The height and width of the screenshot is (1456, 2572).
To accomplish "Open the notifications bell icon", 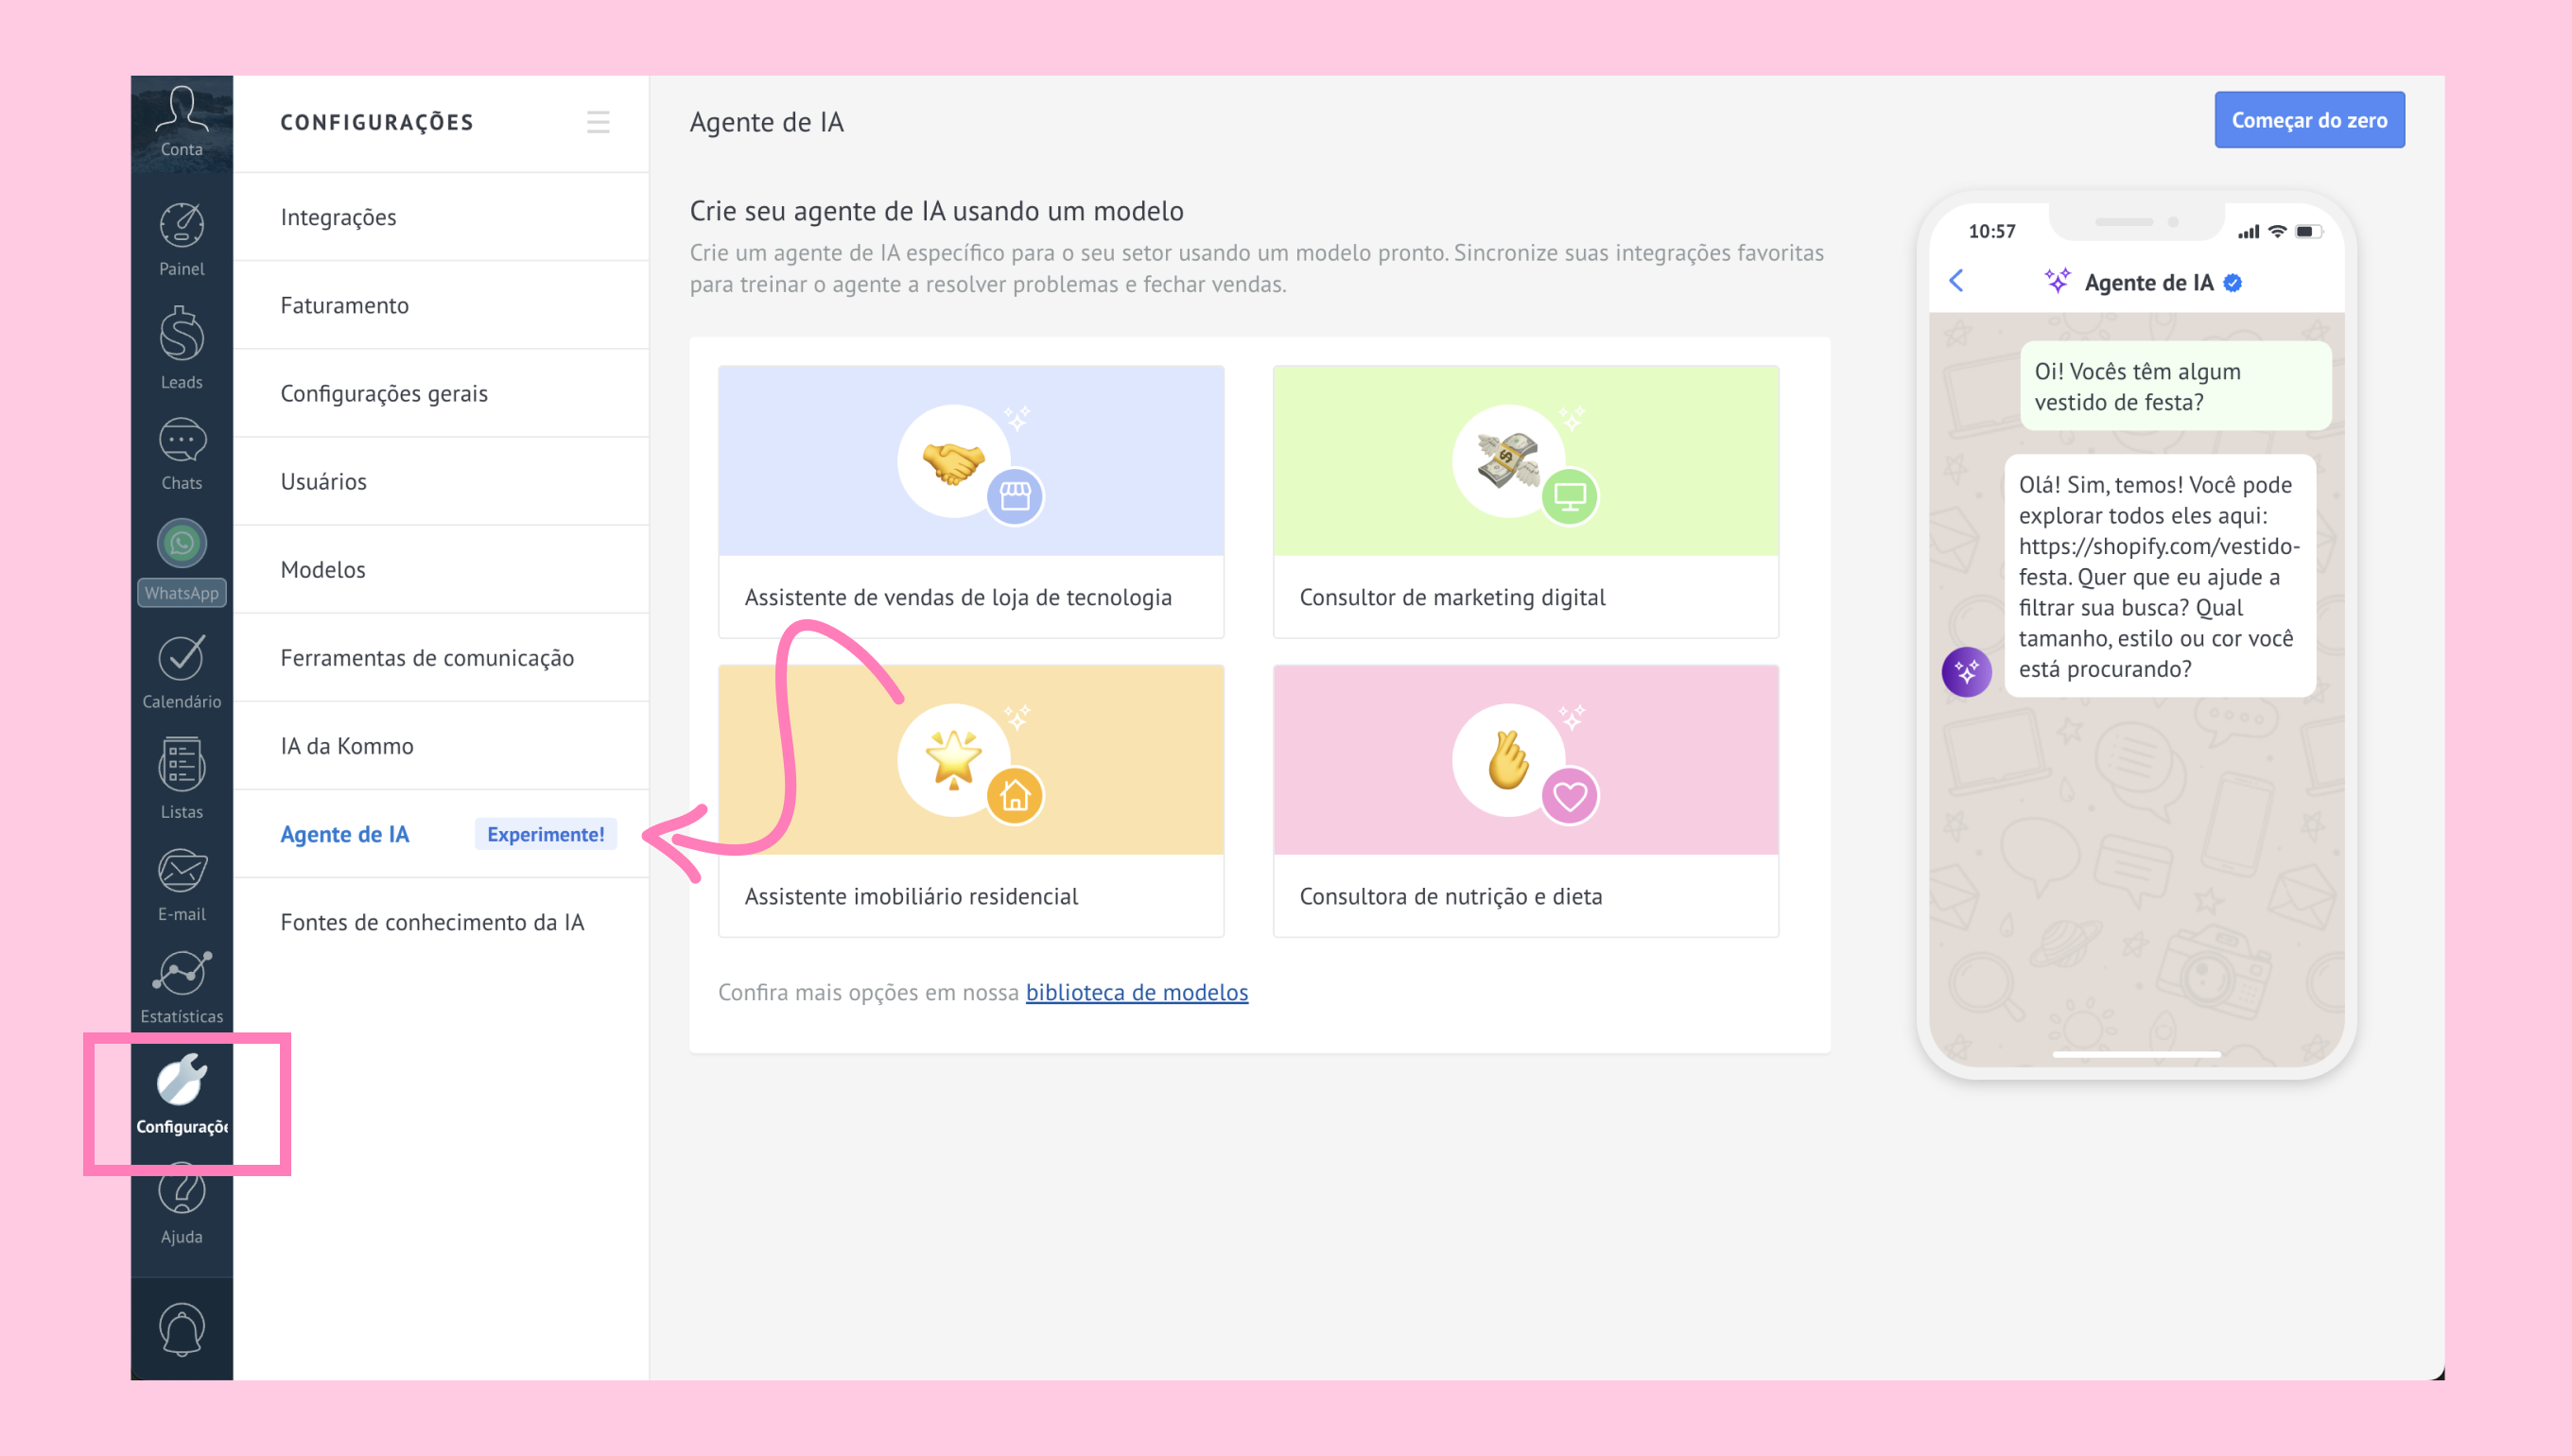I will 181,1330.
